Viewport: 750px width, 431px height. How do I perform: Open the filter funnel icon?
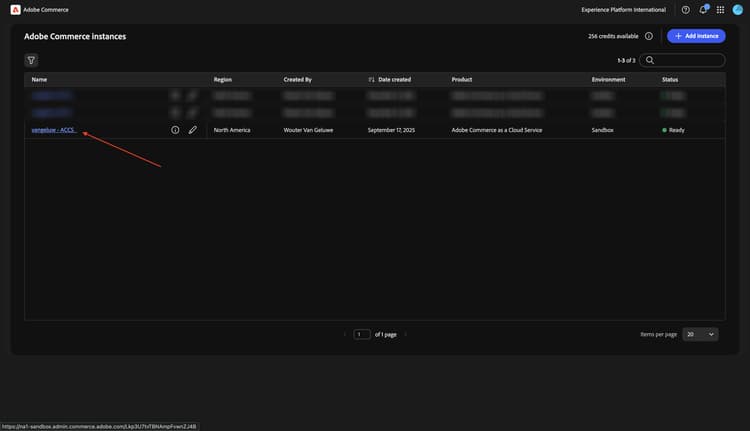[31, 60]
